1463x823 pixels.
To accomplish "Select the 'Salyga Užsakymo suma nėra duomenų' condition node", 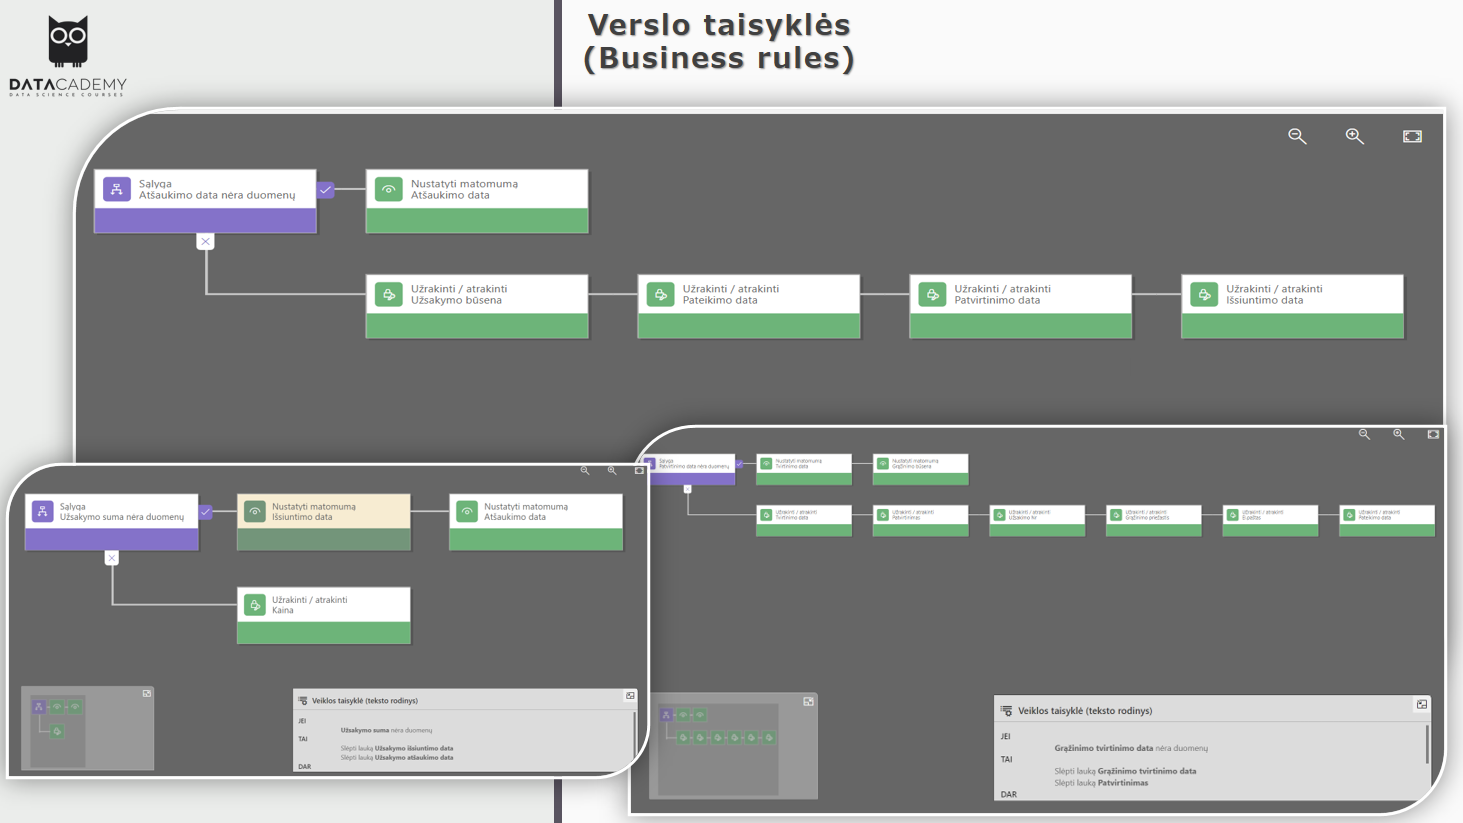I will pos(112,522).
